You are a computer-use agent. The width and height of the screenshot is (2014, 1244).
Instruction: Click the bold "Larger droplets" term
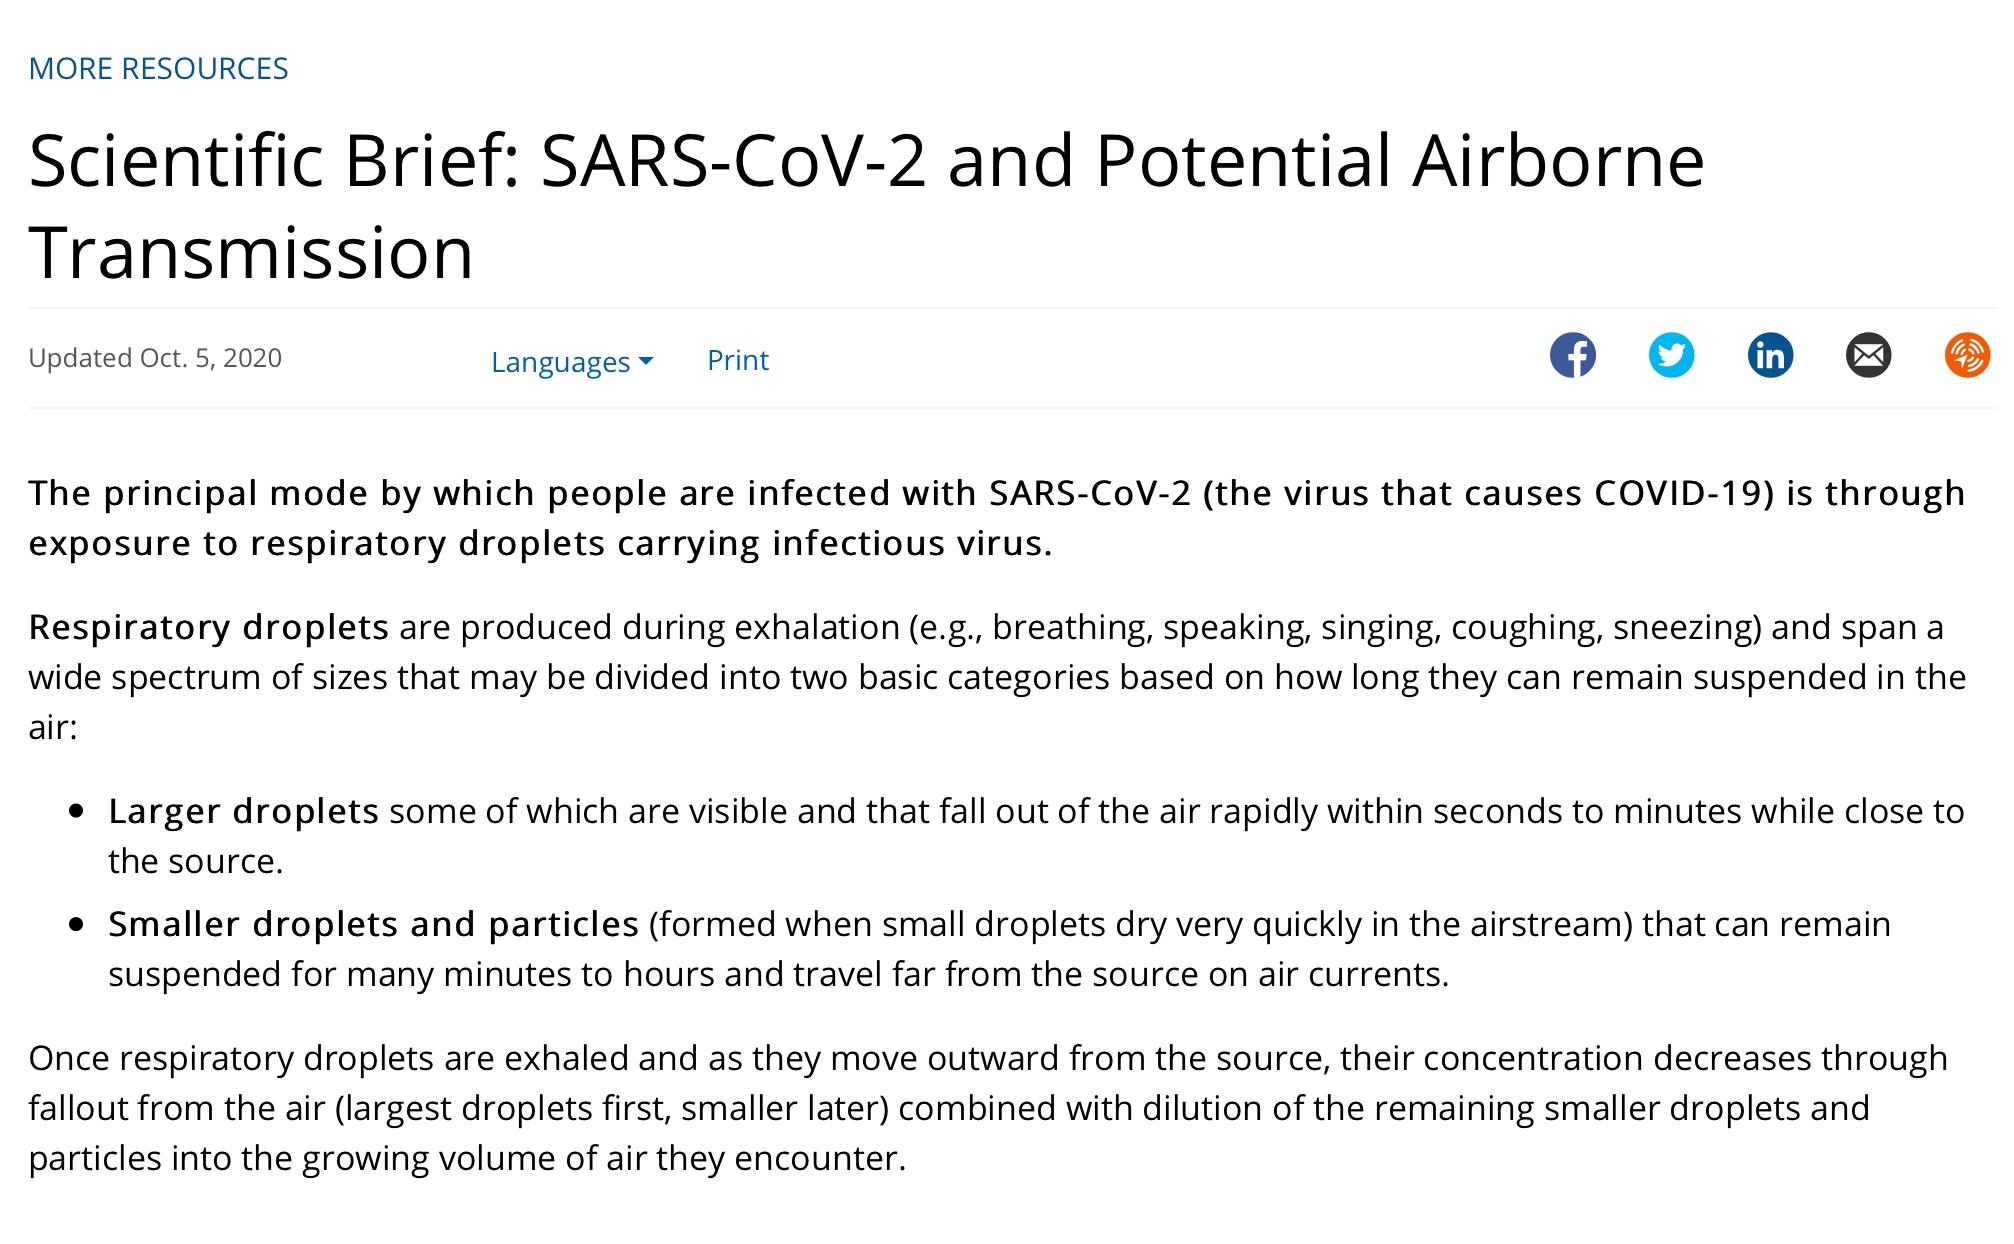[x=243, y=811]
